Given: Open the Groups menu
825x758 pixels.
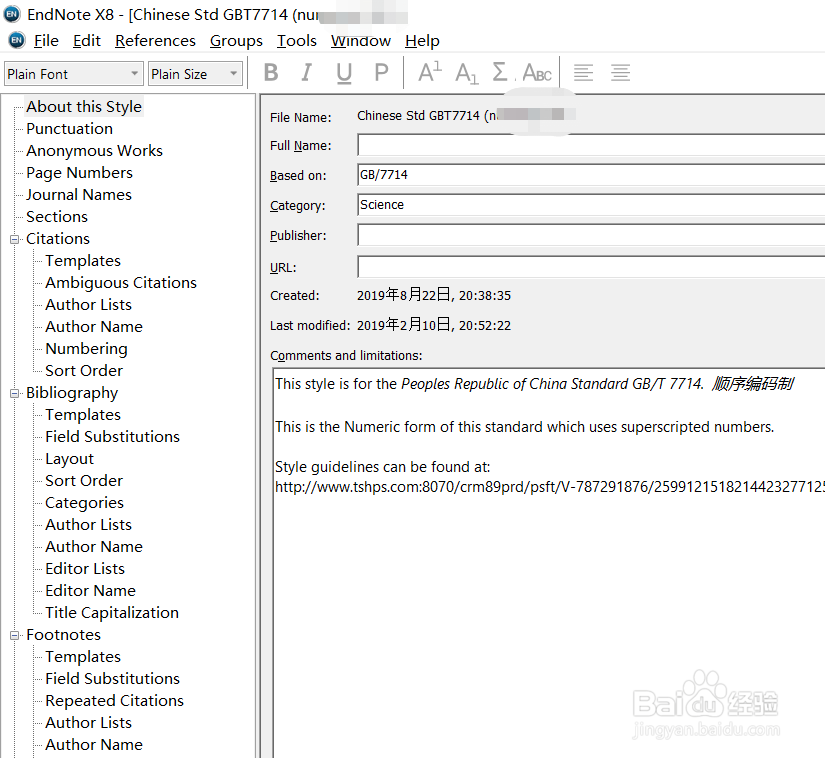Looking at the screenshot, I should click(236, 41).
